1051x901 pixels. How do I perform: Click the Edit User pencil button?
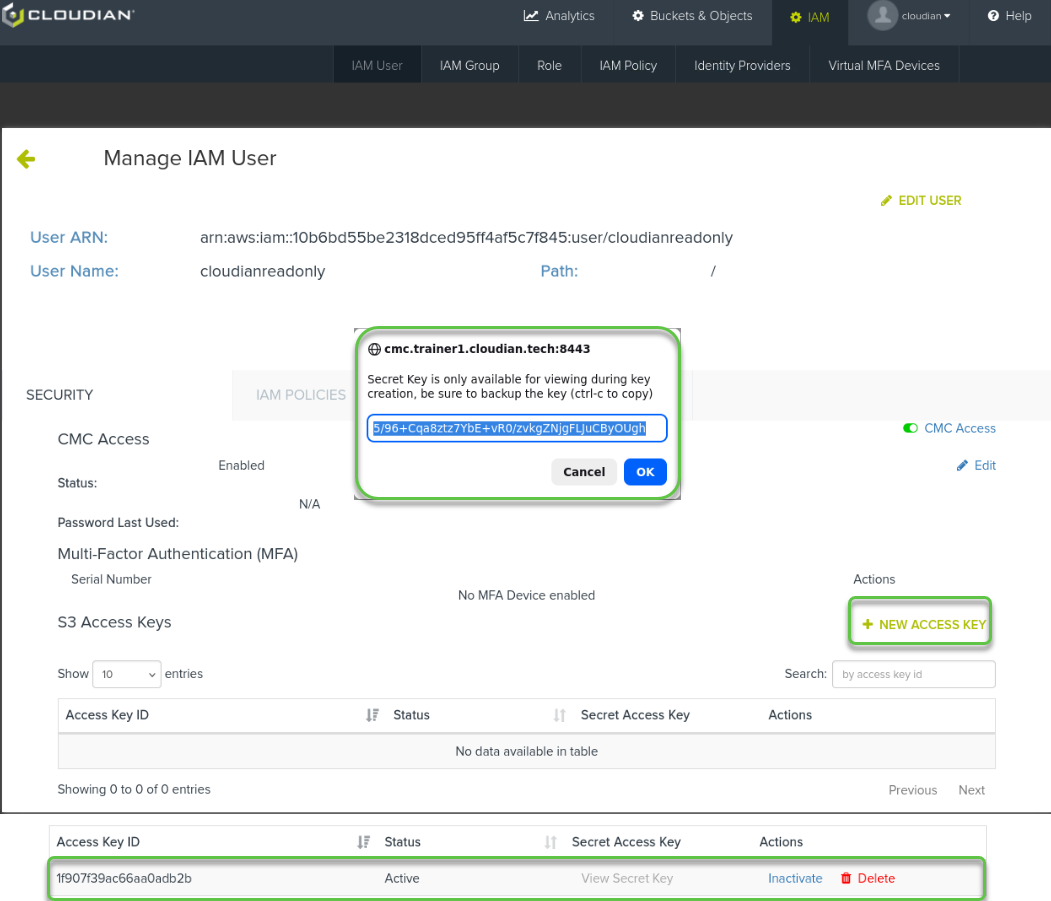point(921,201)
